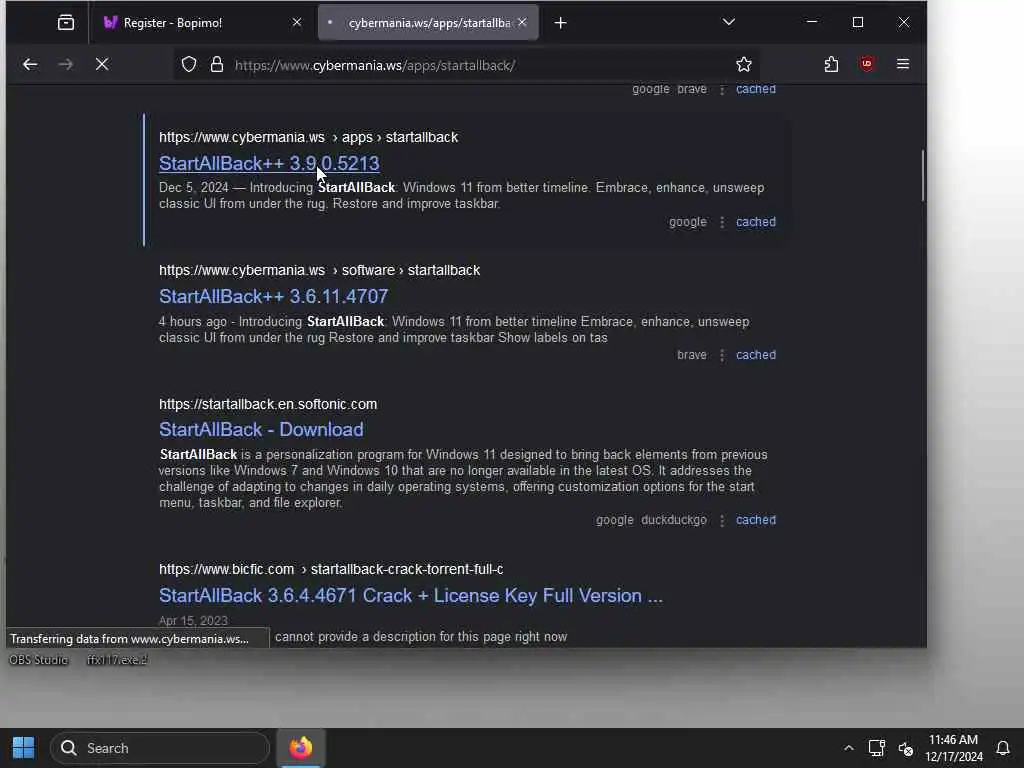Open options dots for the 3.9.0.5213 result
The image size is (1024, 768).
coord(722,222)
